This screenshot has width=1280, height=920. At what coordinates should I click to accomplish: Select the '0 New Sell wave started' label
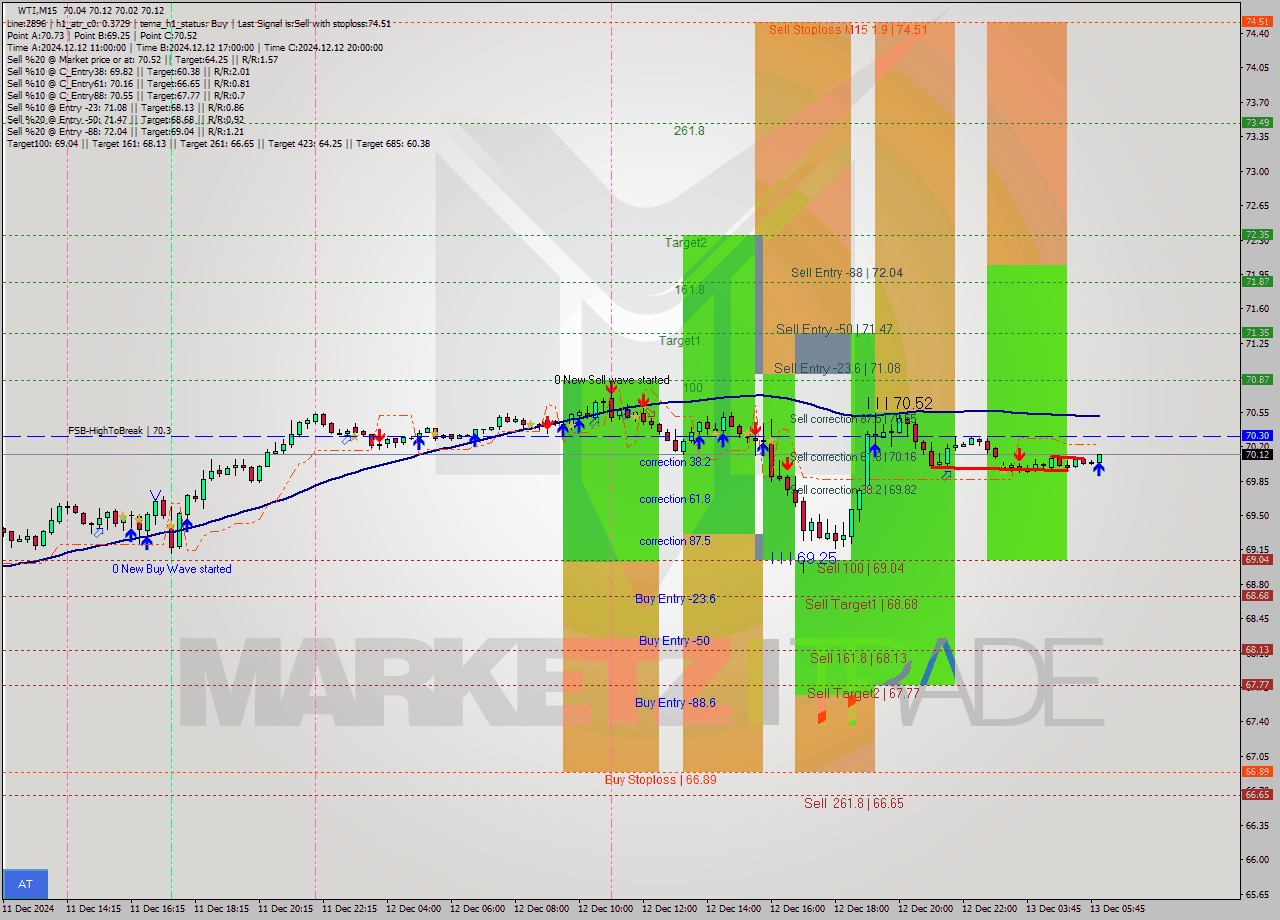[612, 380]
